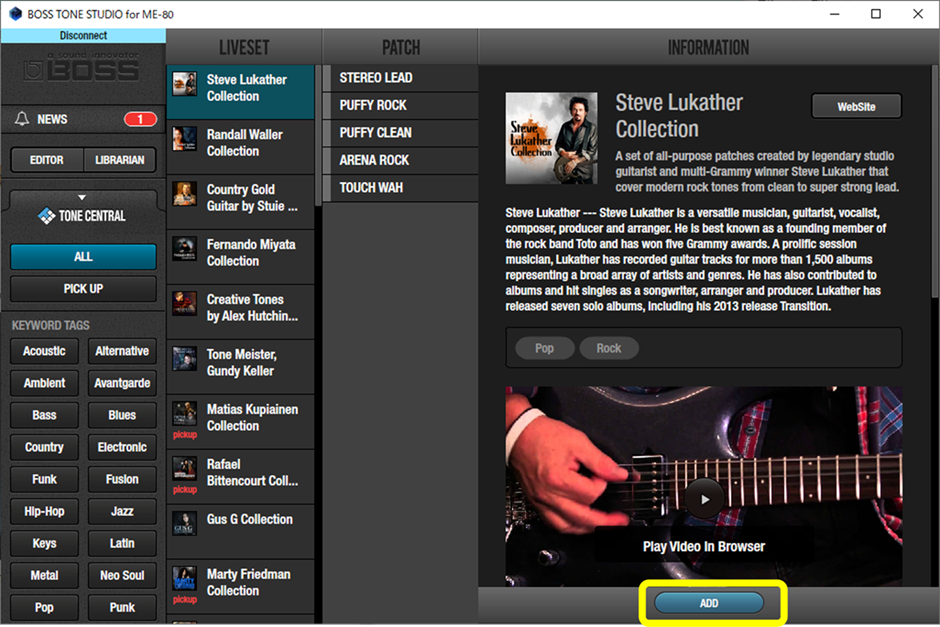This screenshot has width=940, height=627.
Task: Click the Marty Friedman Collection thumbnail
Action: [185, 578]
